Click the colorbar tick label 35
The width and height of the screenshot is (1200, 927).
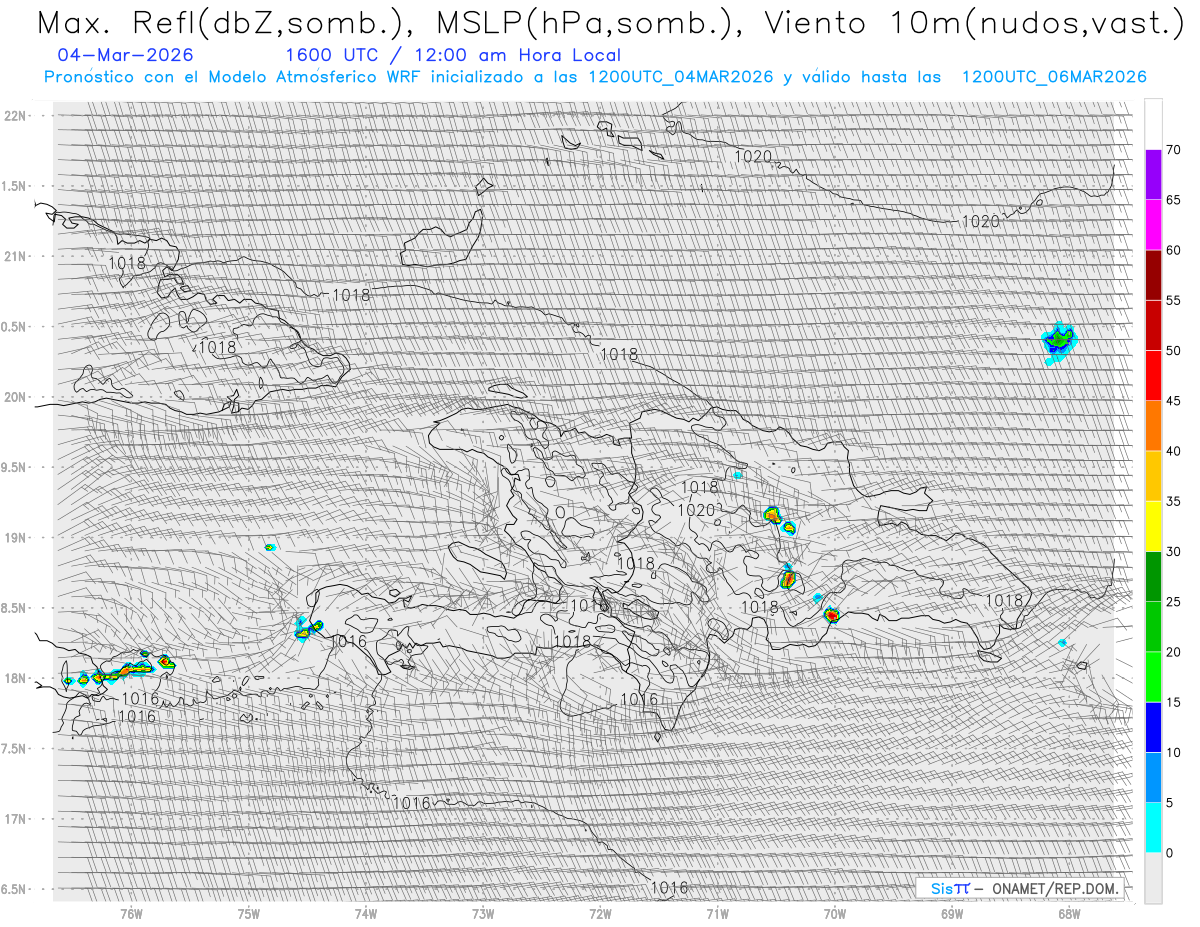[1173, 501]
